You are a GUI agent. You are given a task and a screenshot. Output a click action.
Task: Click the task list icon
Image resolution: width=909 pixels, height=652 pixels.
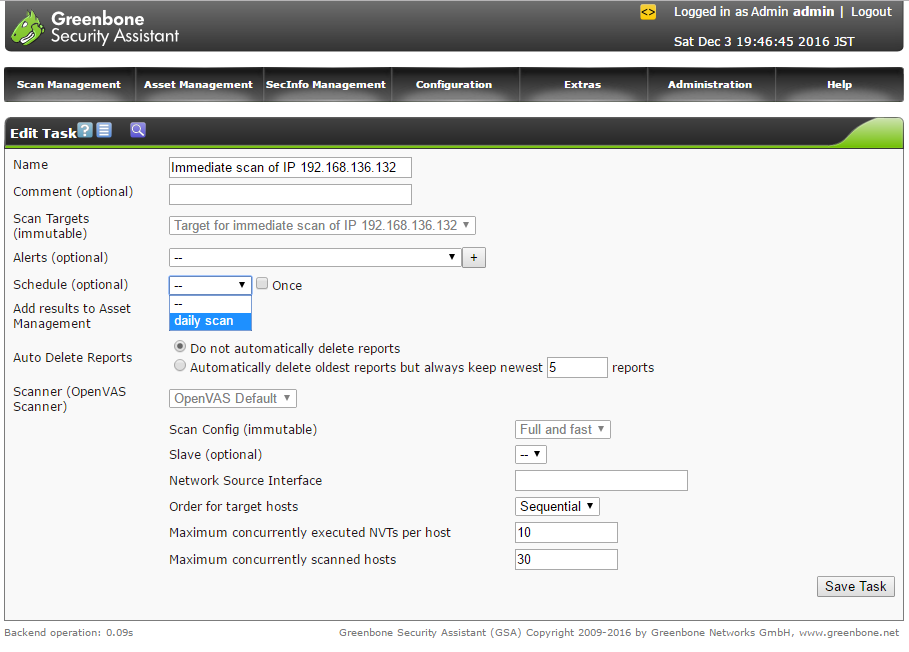click(x=104, y=131)
